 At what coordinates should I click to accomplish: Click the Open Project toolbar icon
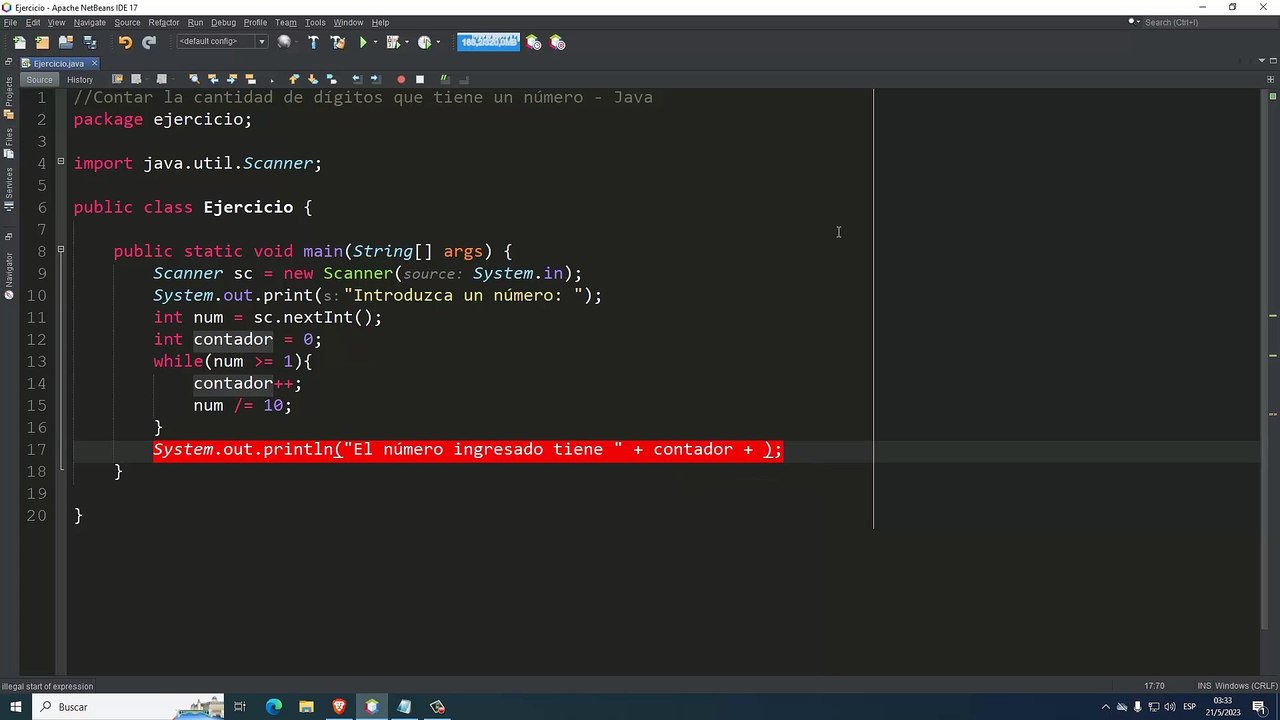coord(66,42)
